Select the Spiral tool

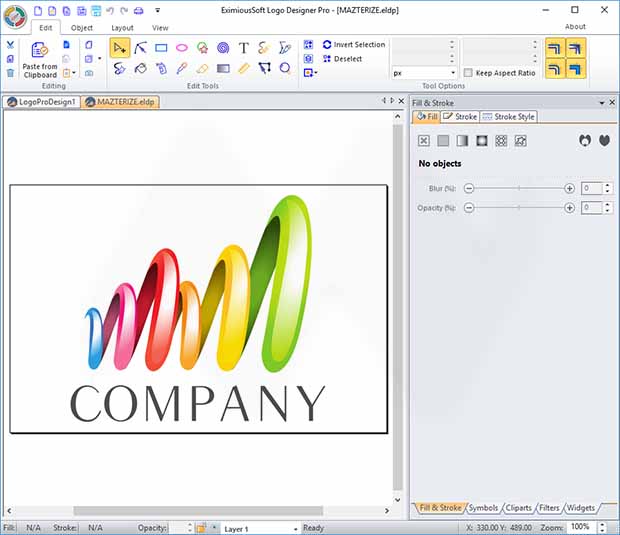(223, 48)
